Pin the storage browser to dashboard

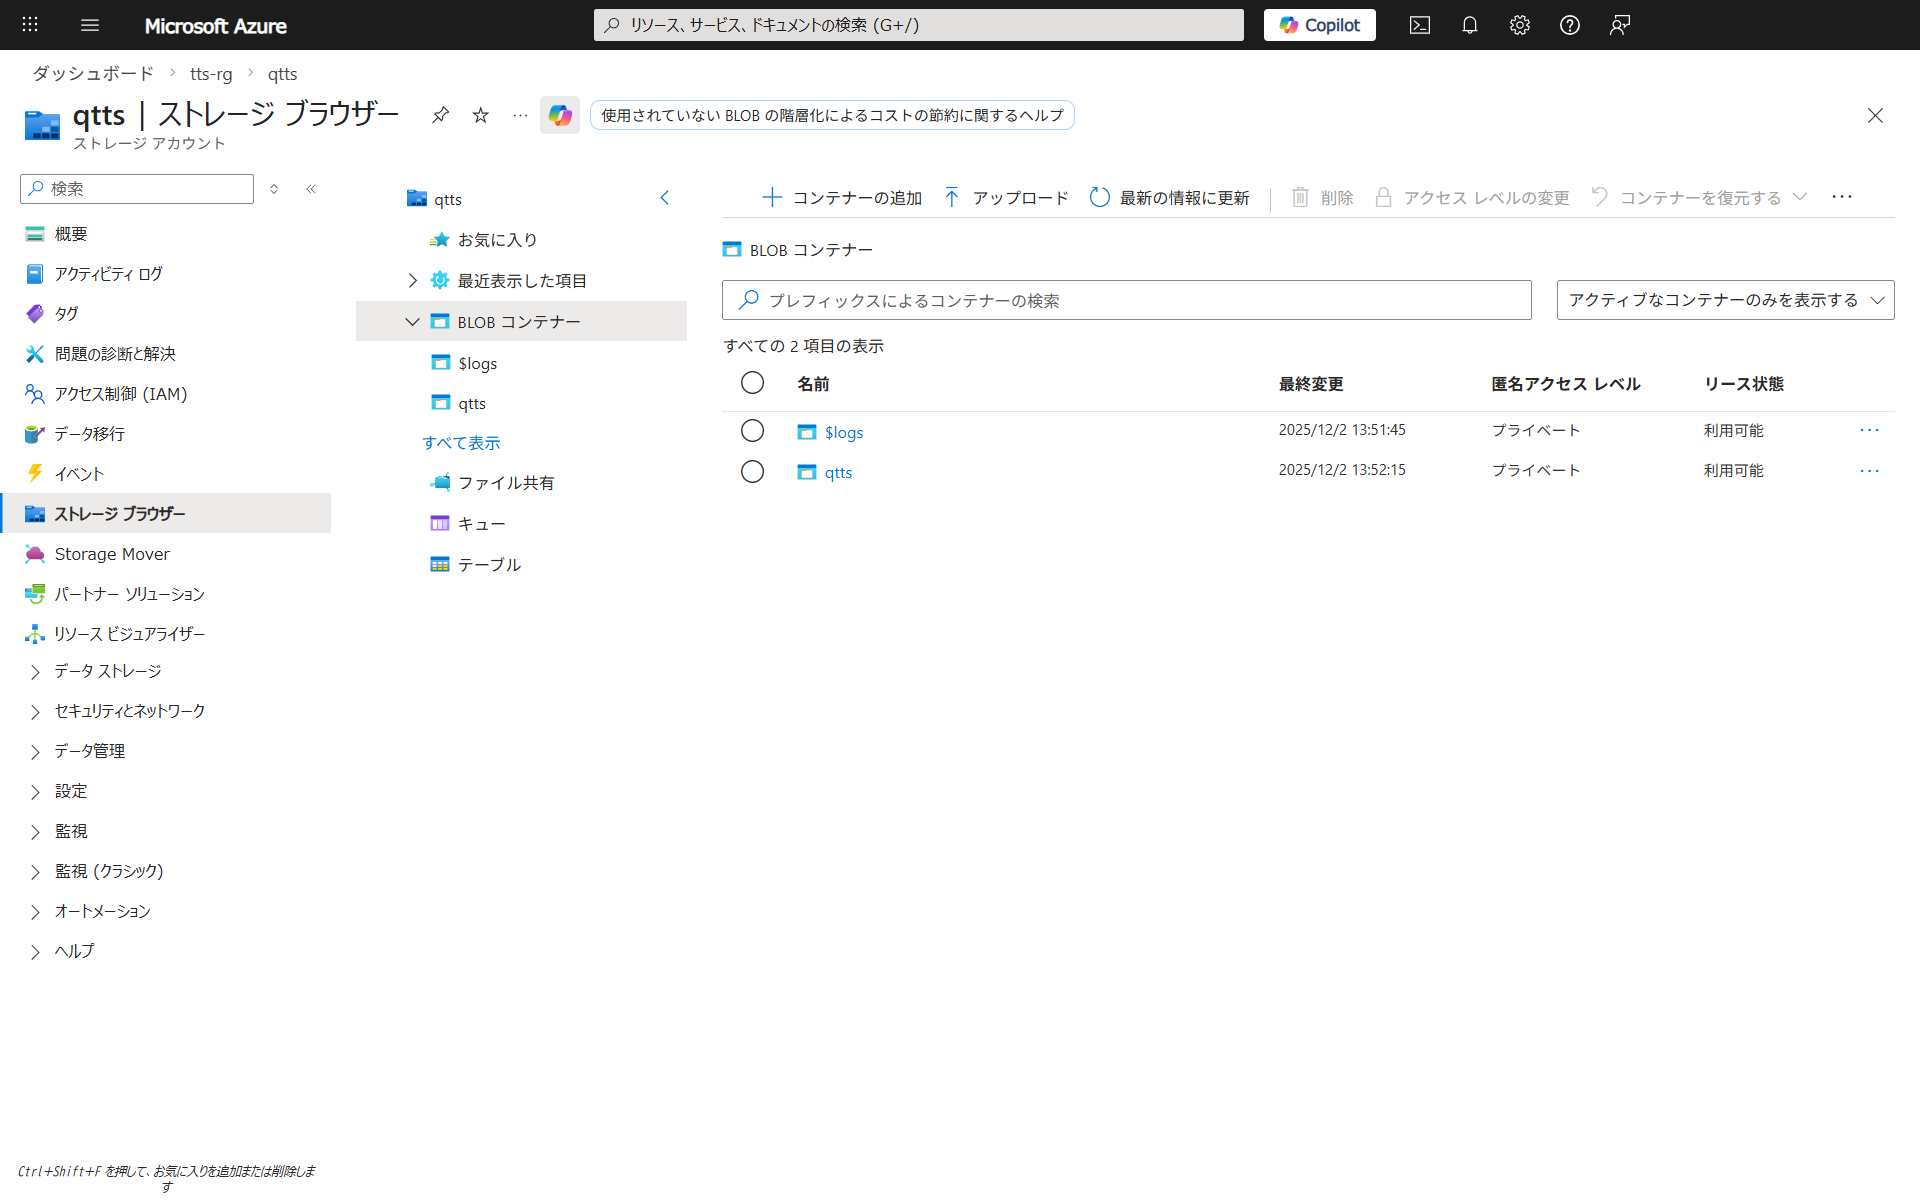440,115
